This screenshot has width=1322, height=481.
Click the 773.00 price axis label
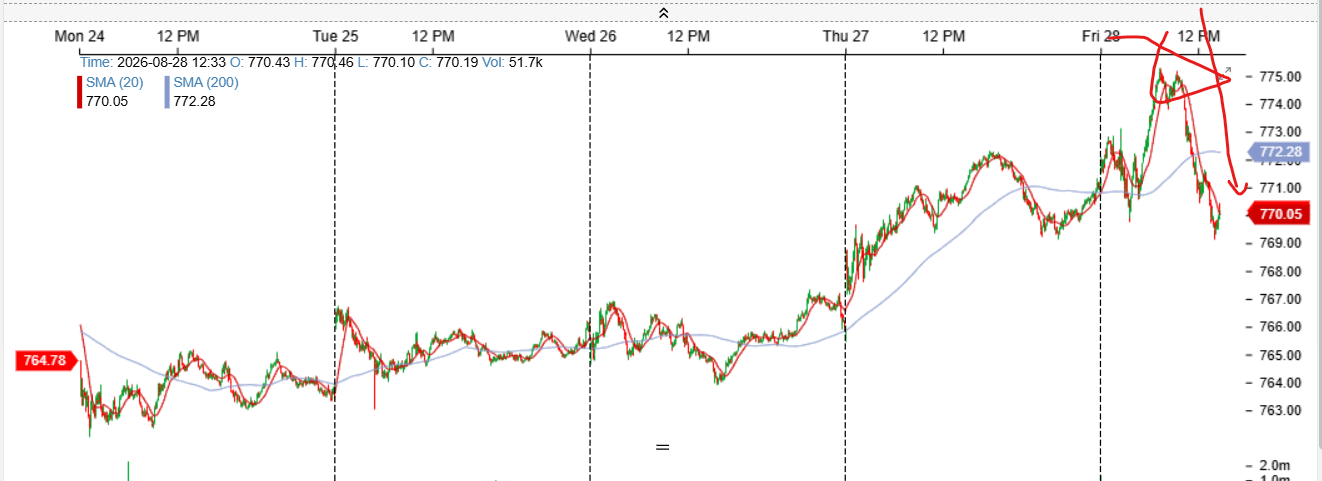[1280, 132]
